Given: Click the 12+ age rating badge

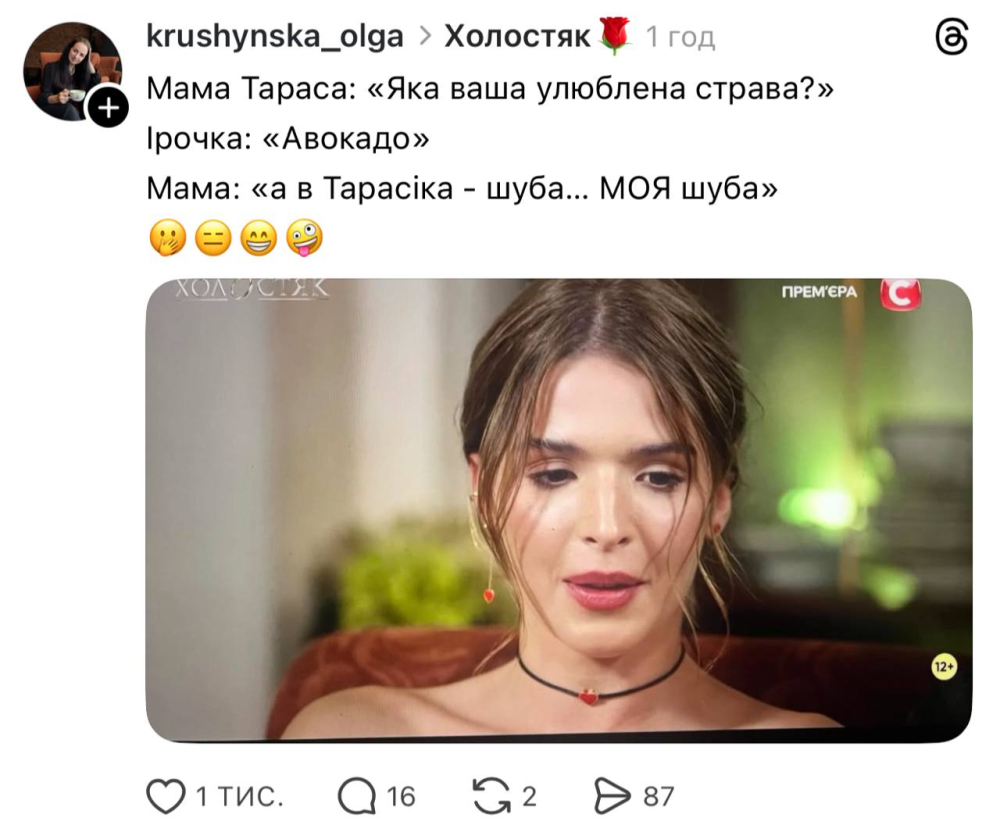Looking at the screenshot, I should tap(944, 667).
